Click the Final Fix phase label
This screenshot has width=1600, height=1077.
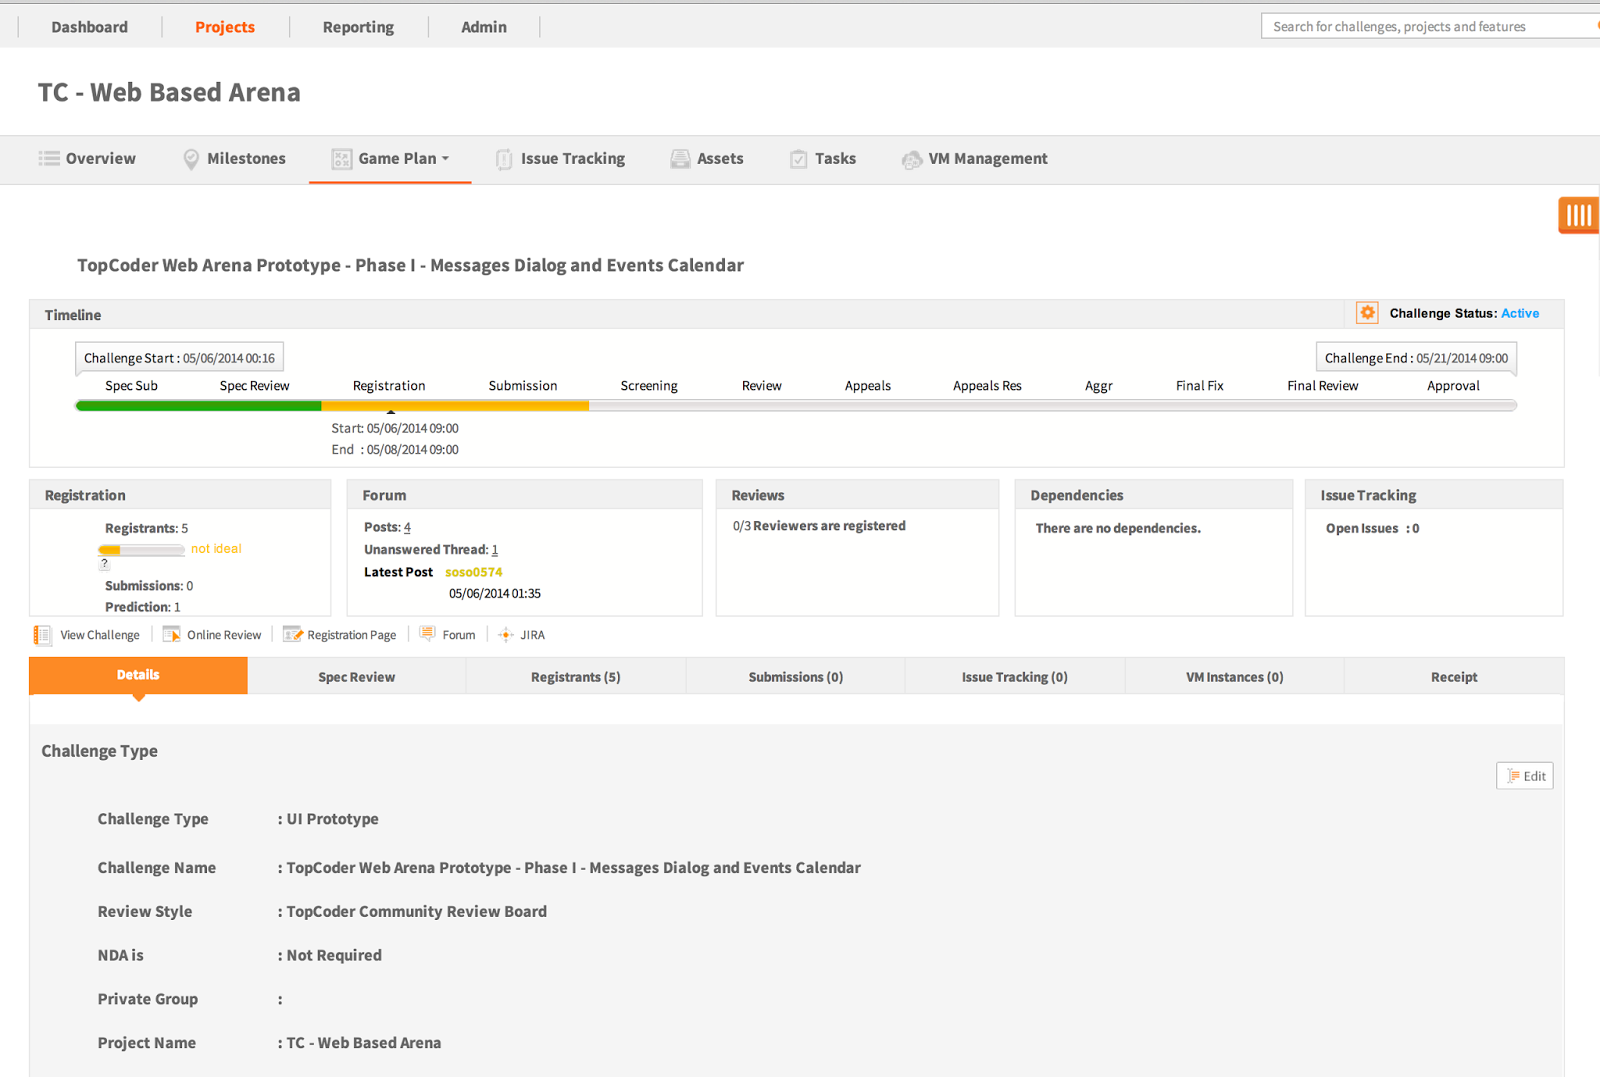1200,386
